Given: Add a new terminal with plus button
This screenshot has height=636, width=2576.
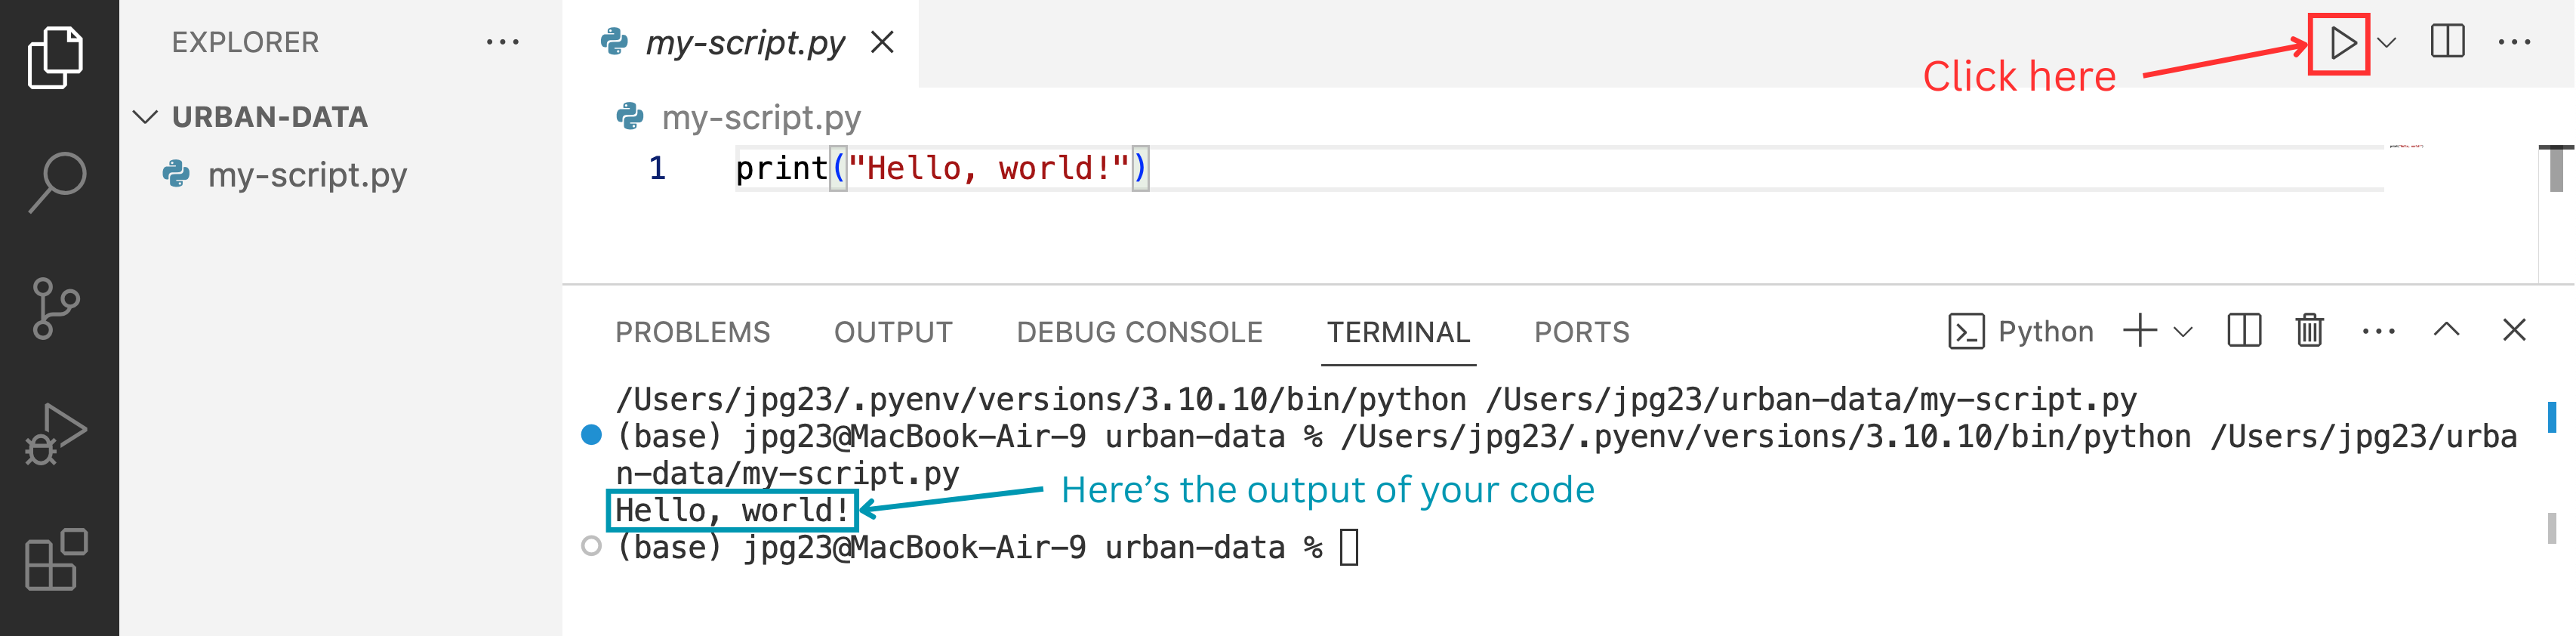Looking at the screenshot, I should pyautogui.click(x=2140, y=330).
